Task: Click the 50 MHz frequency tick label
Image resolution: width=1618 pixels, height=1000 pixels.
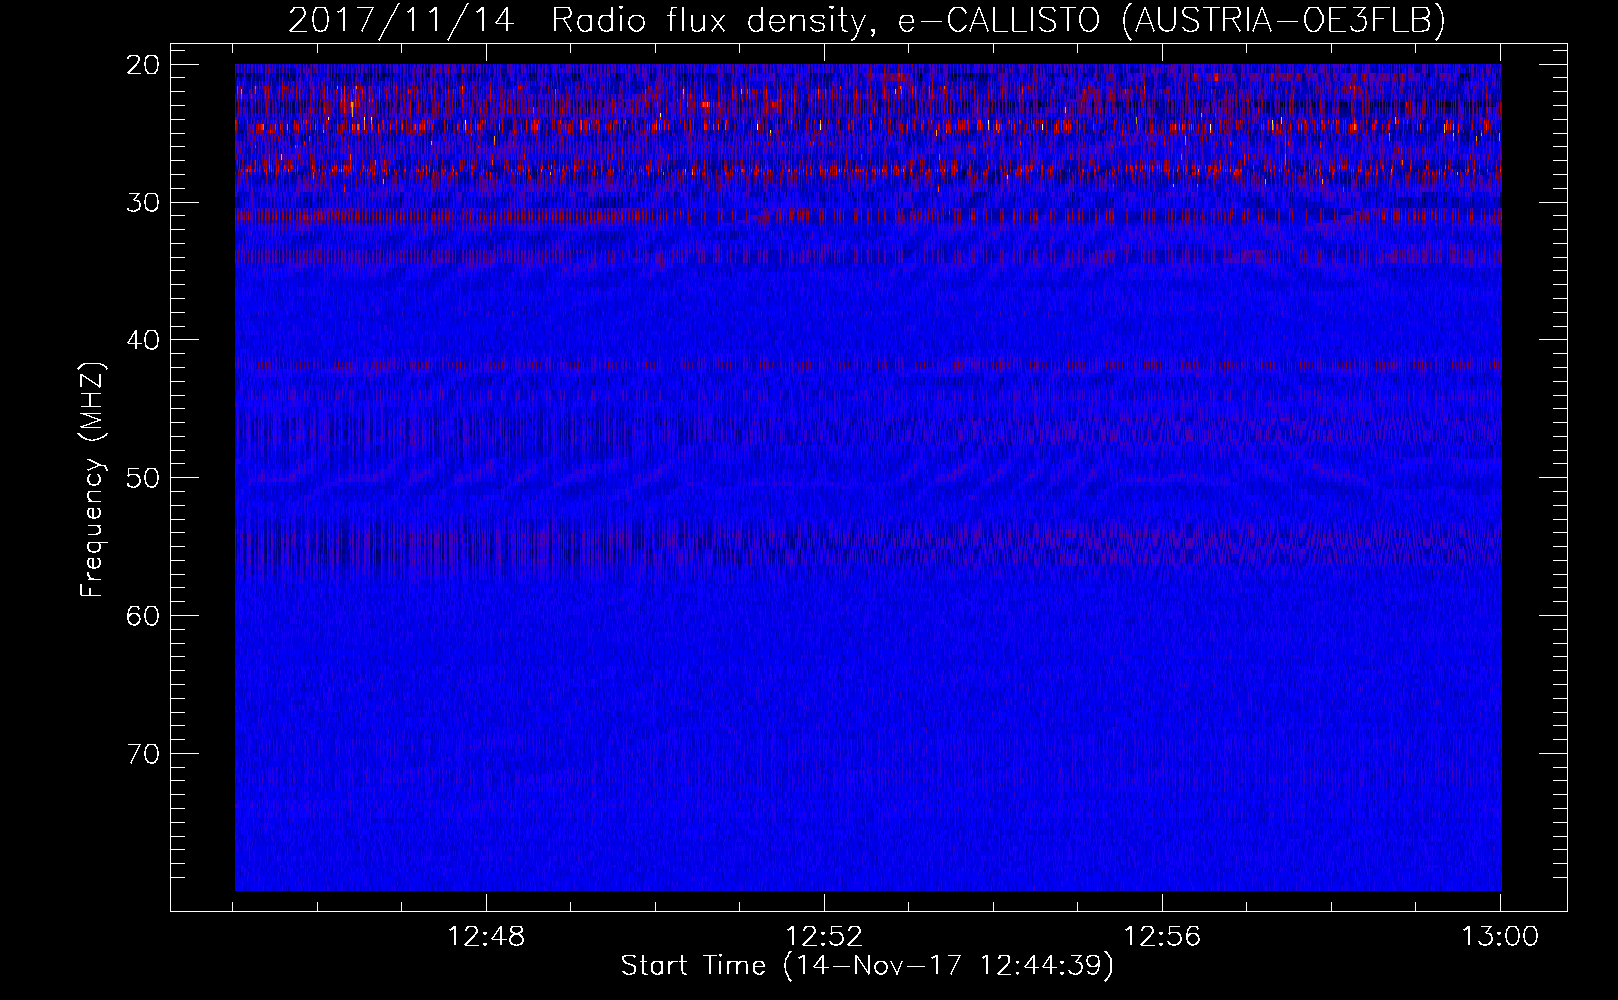Action: click(145, 478)
